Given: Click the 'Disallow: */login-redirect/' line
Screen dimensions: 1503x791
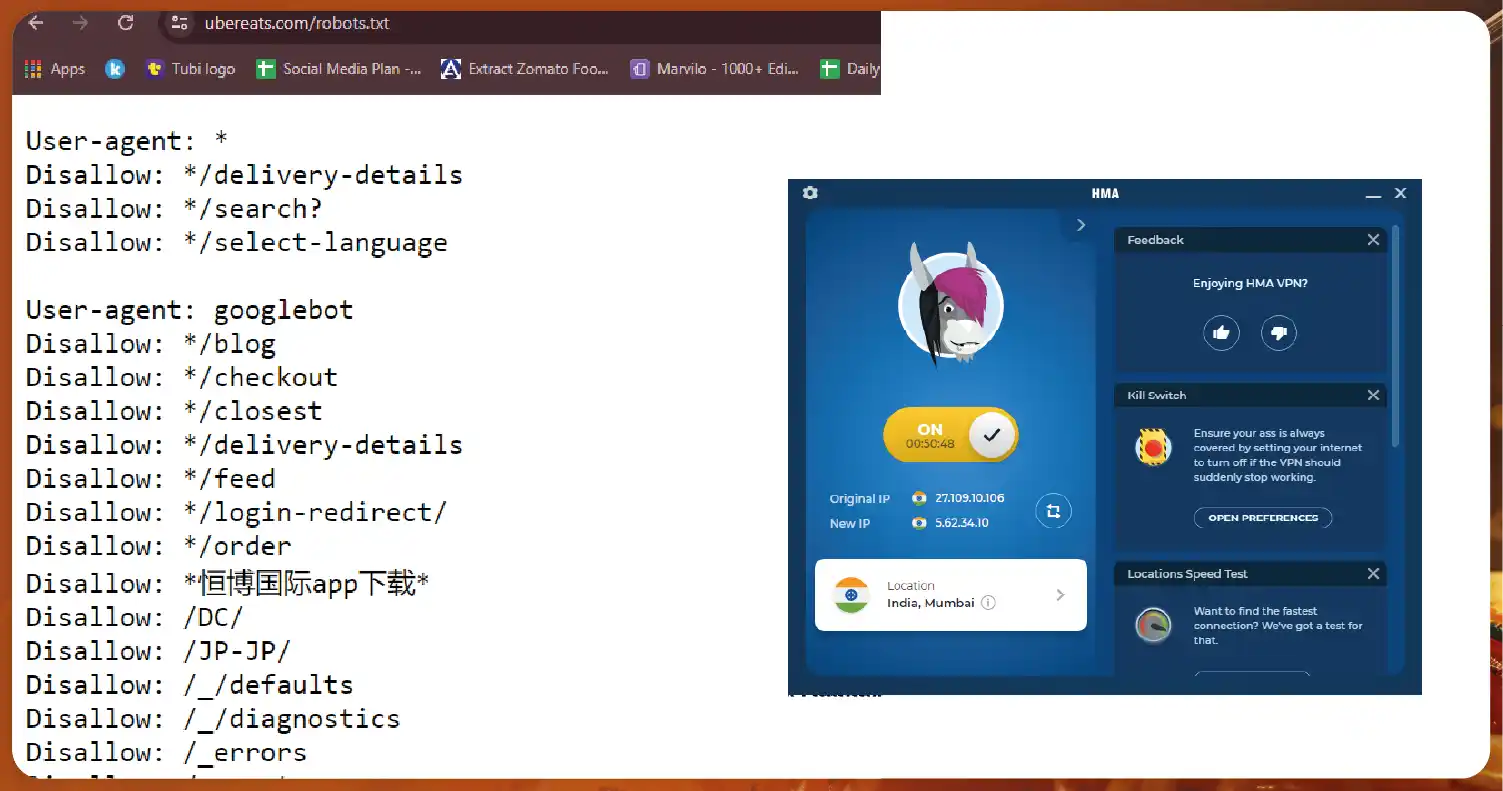Looking at the screenshot, I should click(x=237, y=512).
